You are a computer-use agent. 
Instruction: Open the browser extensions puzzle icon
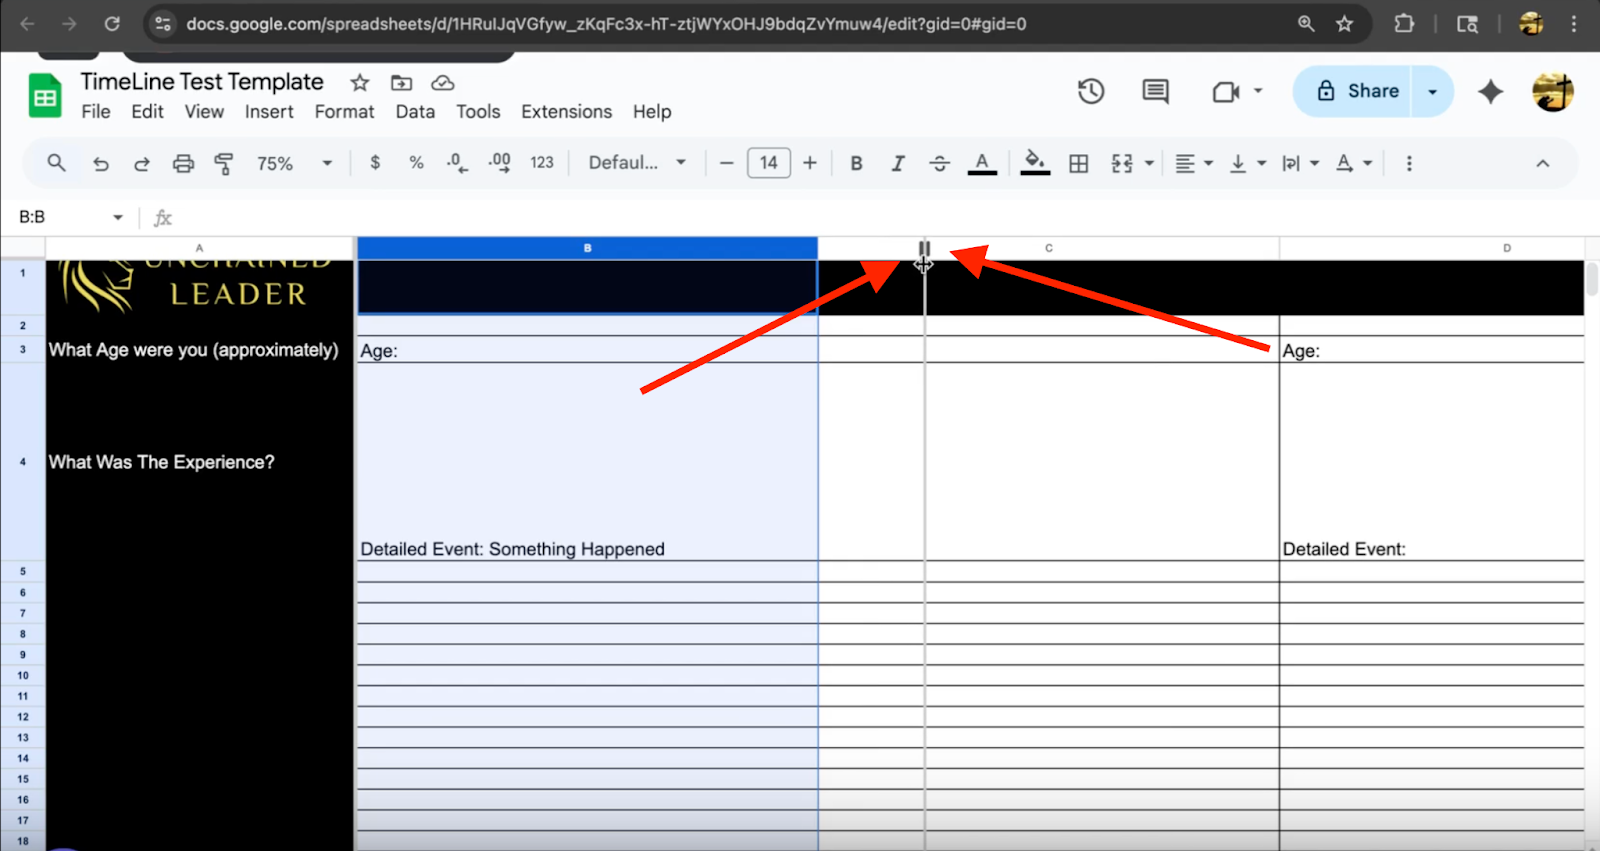pos(1404,24)
